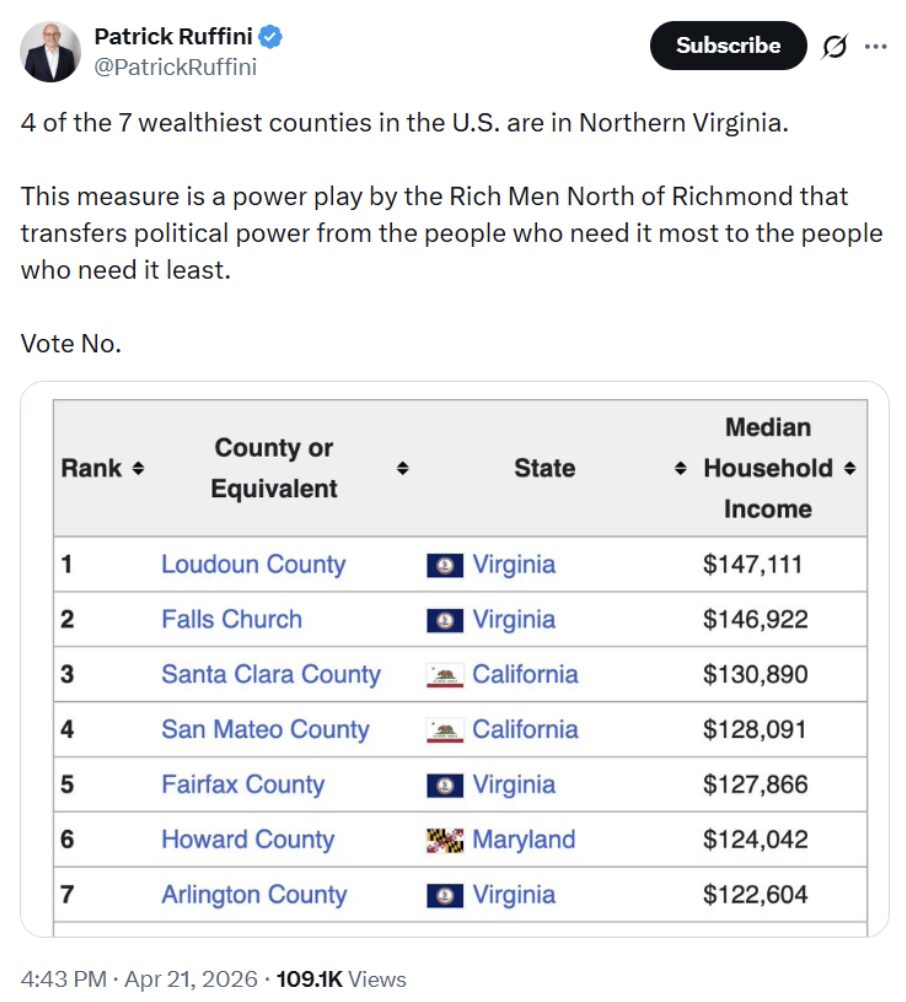Sort by Median Household Income column
Screen dimensions: 906x1002
(x=849, y=468)
